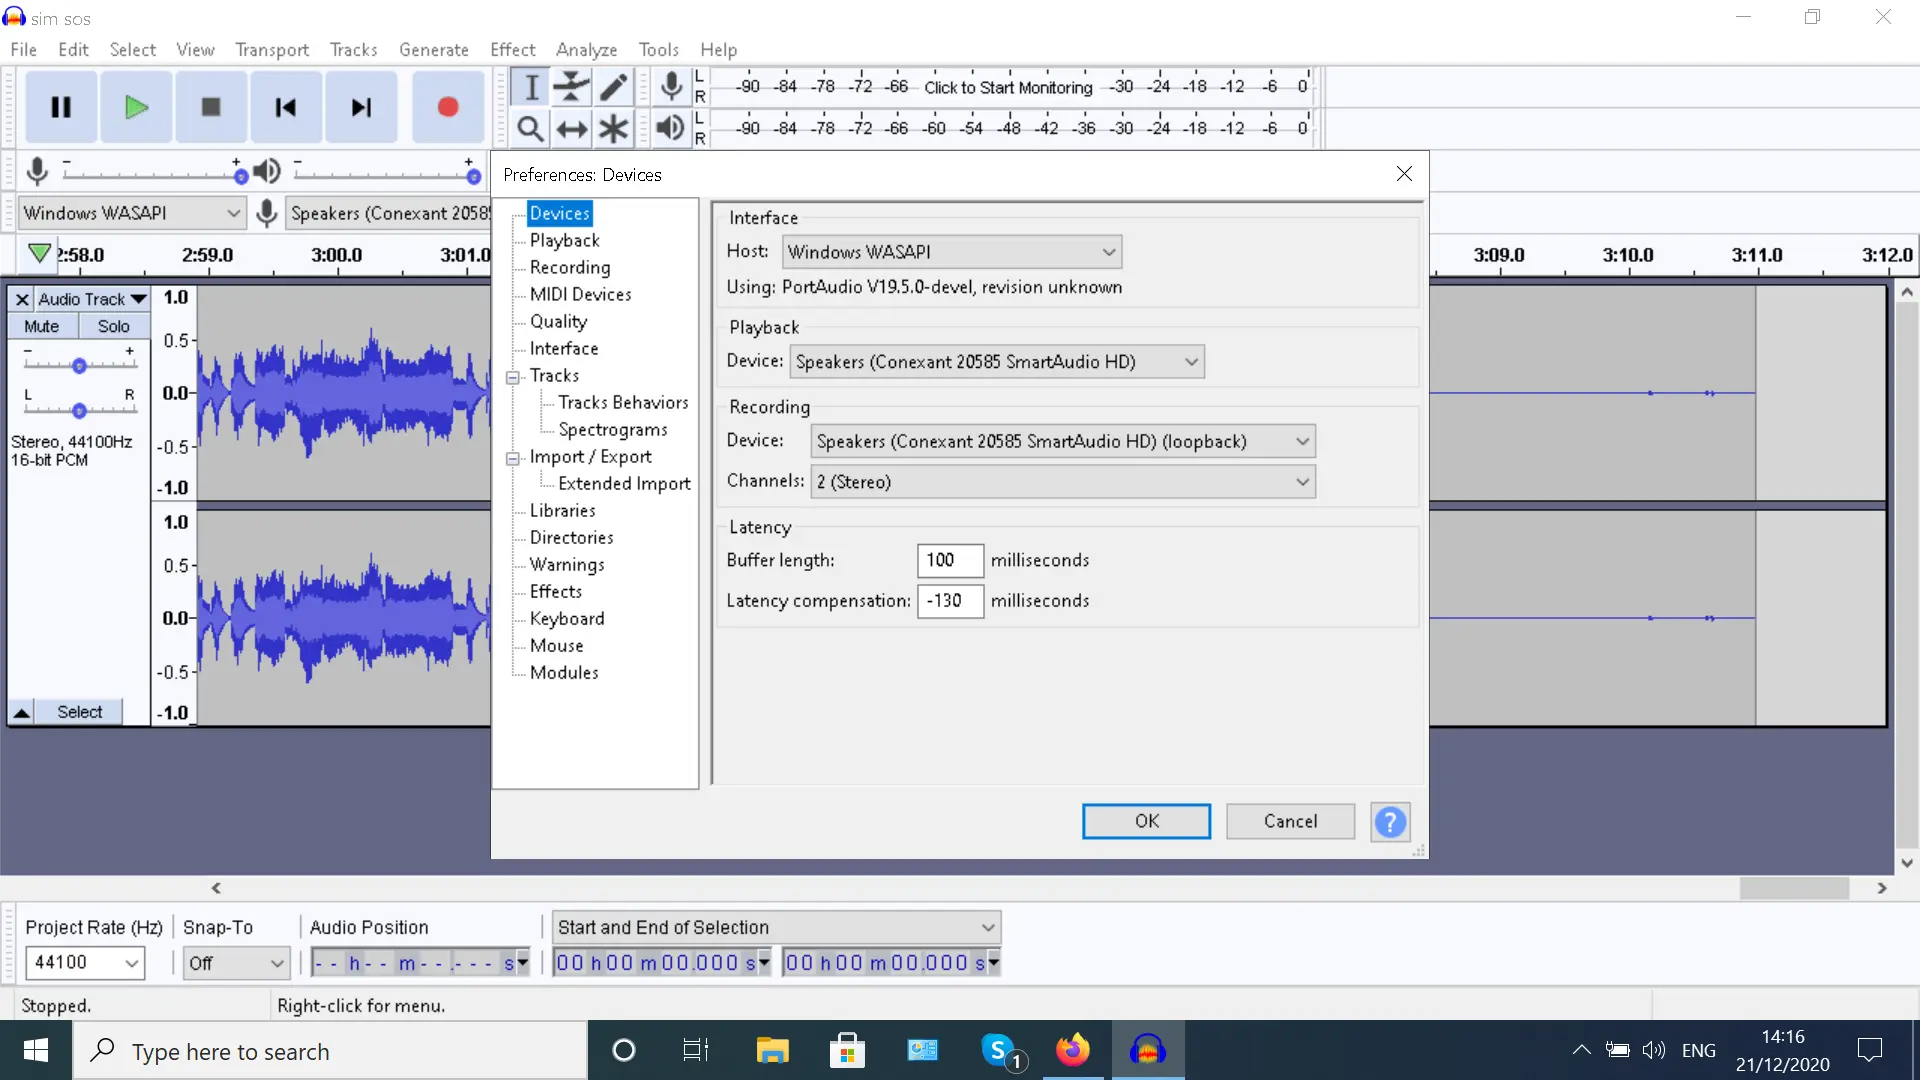Click the Preferences help question icon
Viewport: 1920px width, 1080px height.
coord(1389,822)
